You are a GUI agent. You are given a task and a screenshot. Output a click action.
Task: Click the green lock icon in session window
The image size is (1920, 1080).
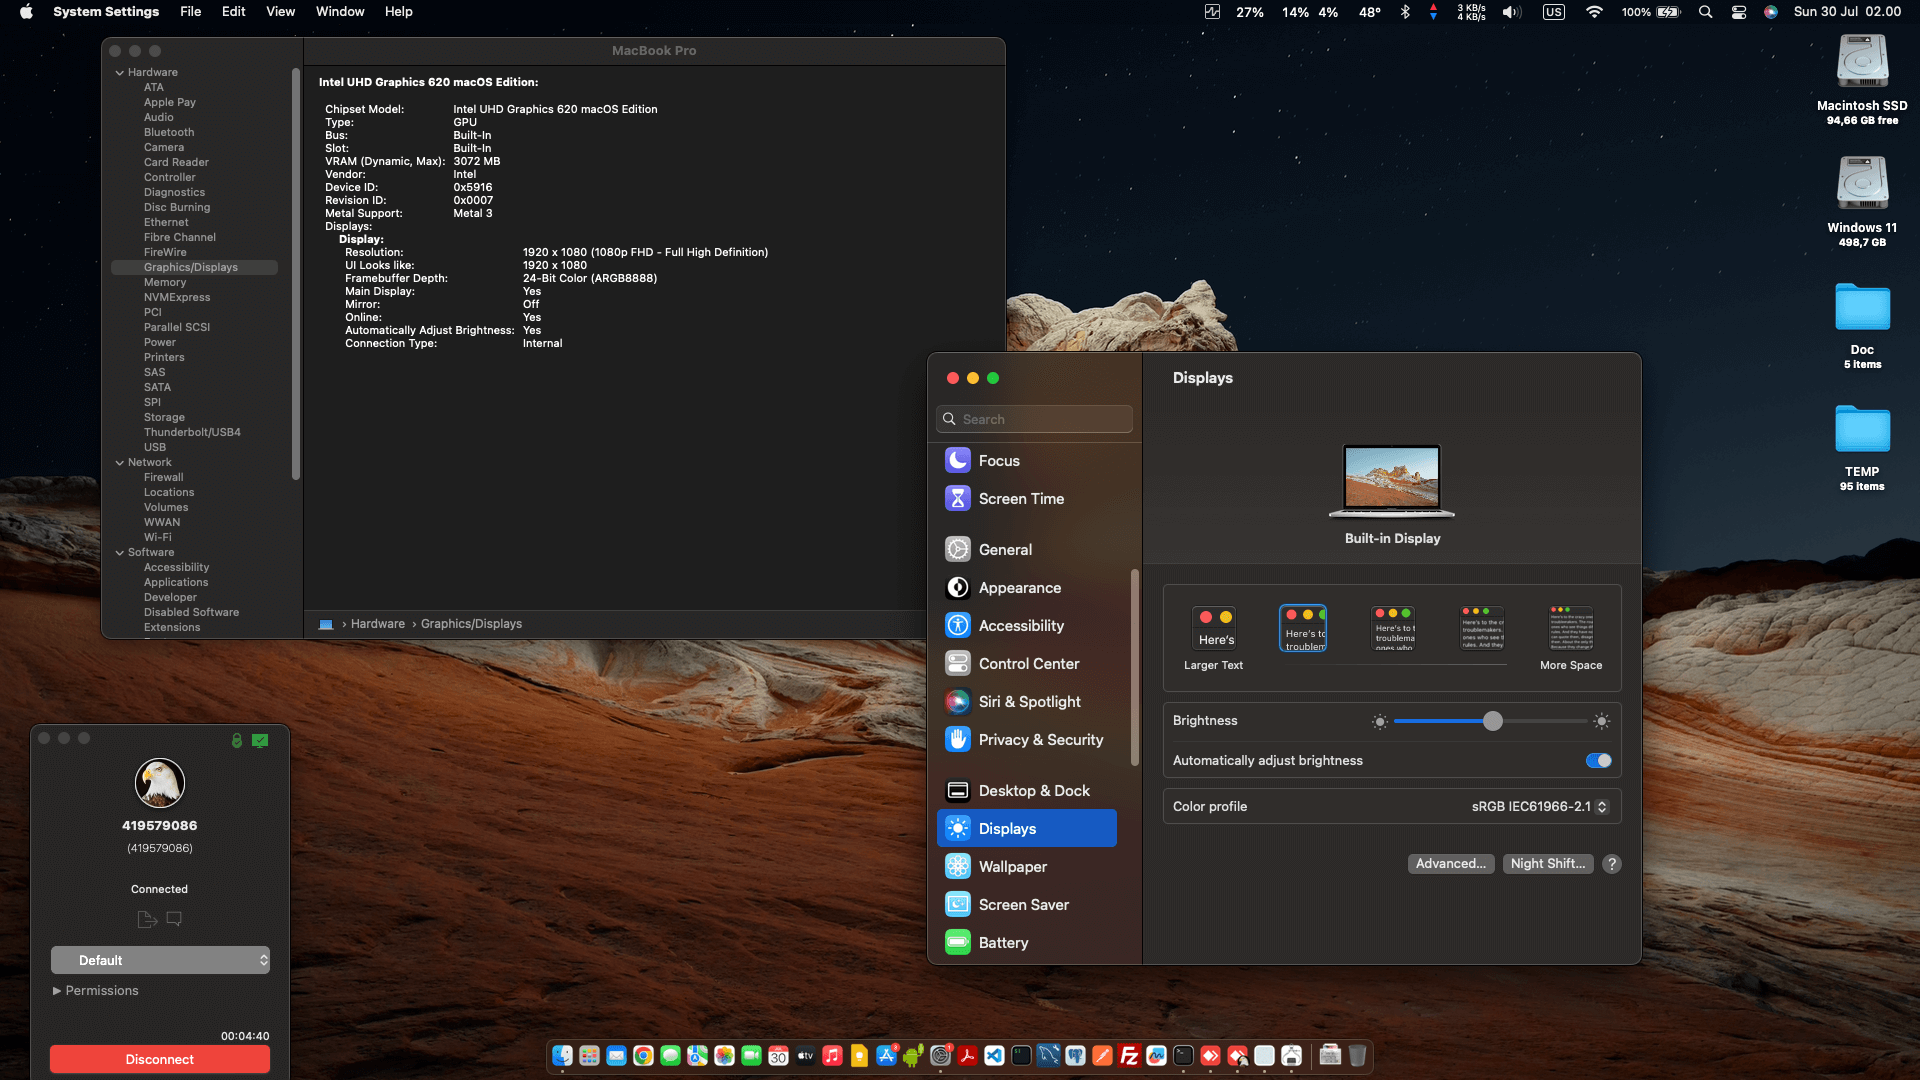(x=237, y=741)
